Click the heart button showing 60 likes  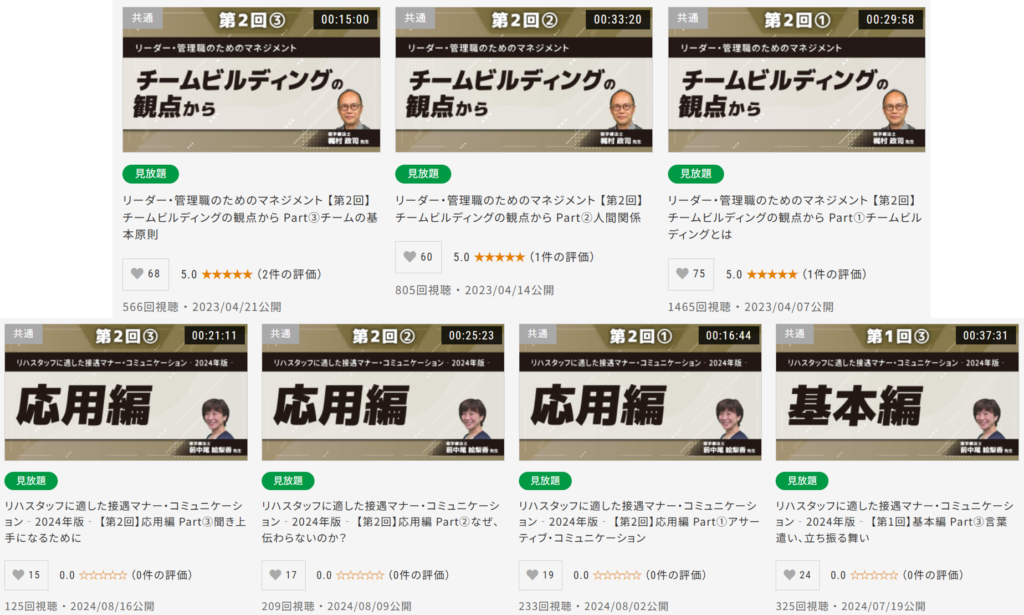pyautogui.click(x=418, y=257)
